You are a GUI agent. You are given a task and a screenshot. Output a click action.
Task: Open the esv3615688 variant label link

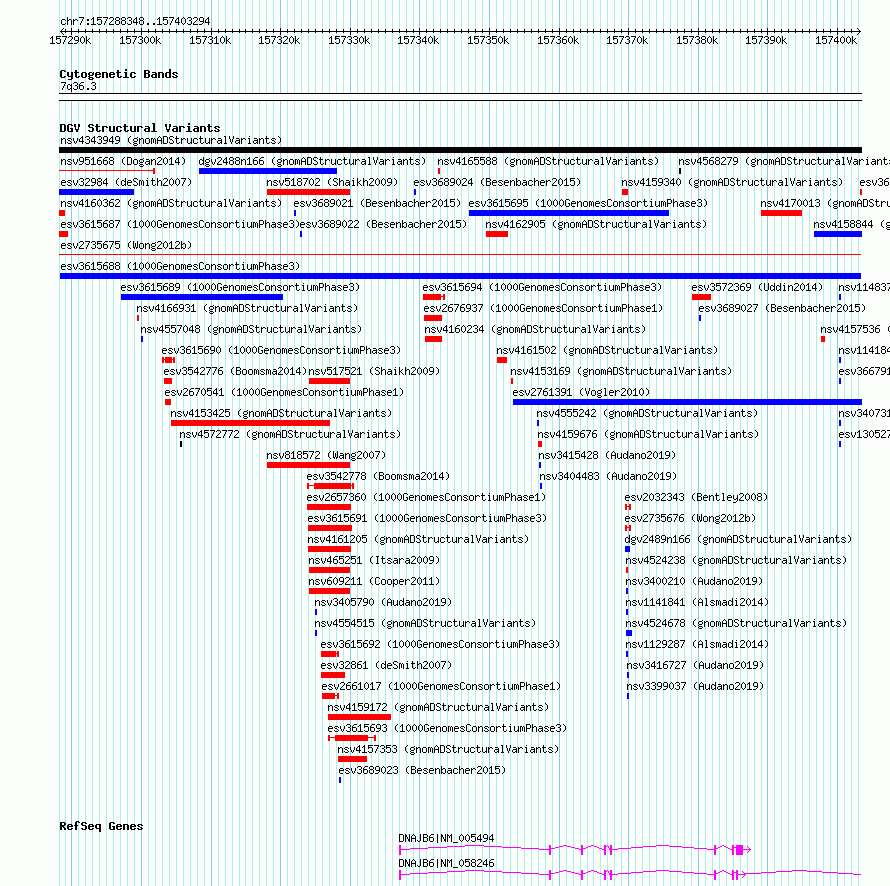coord(180,266)
